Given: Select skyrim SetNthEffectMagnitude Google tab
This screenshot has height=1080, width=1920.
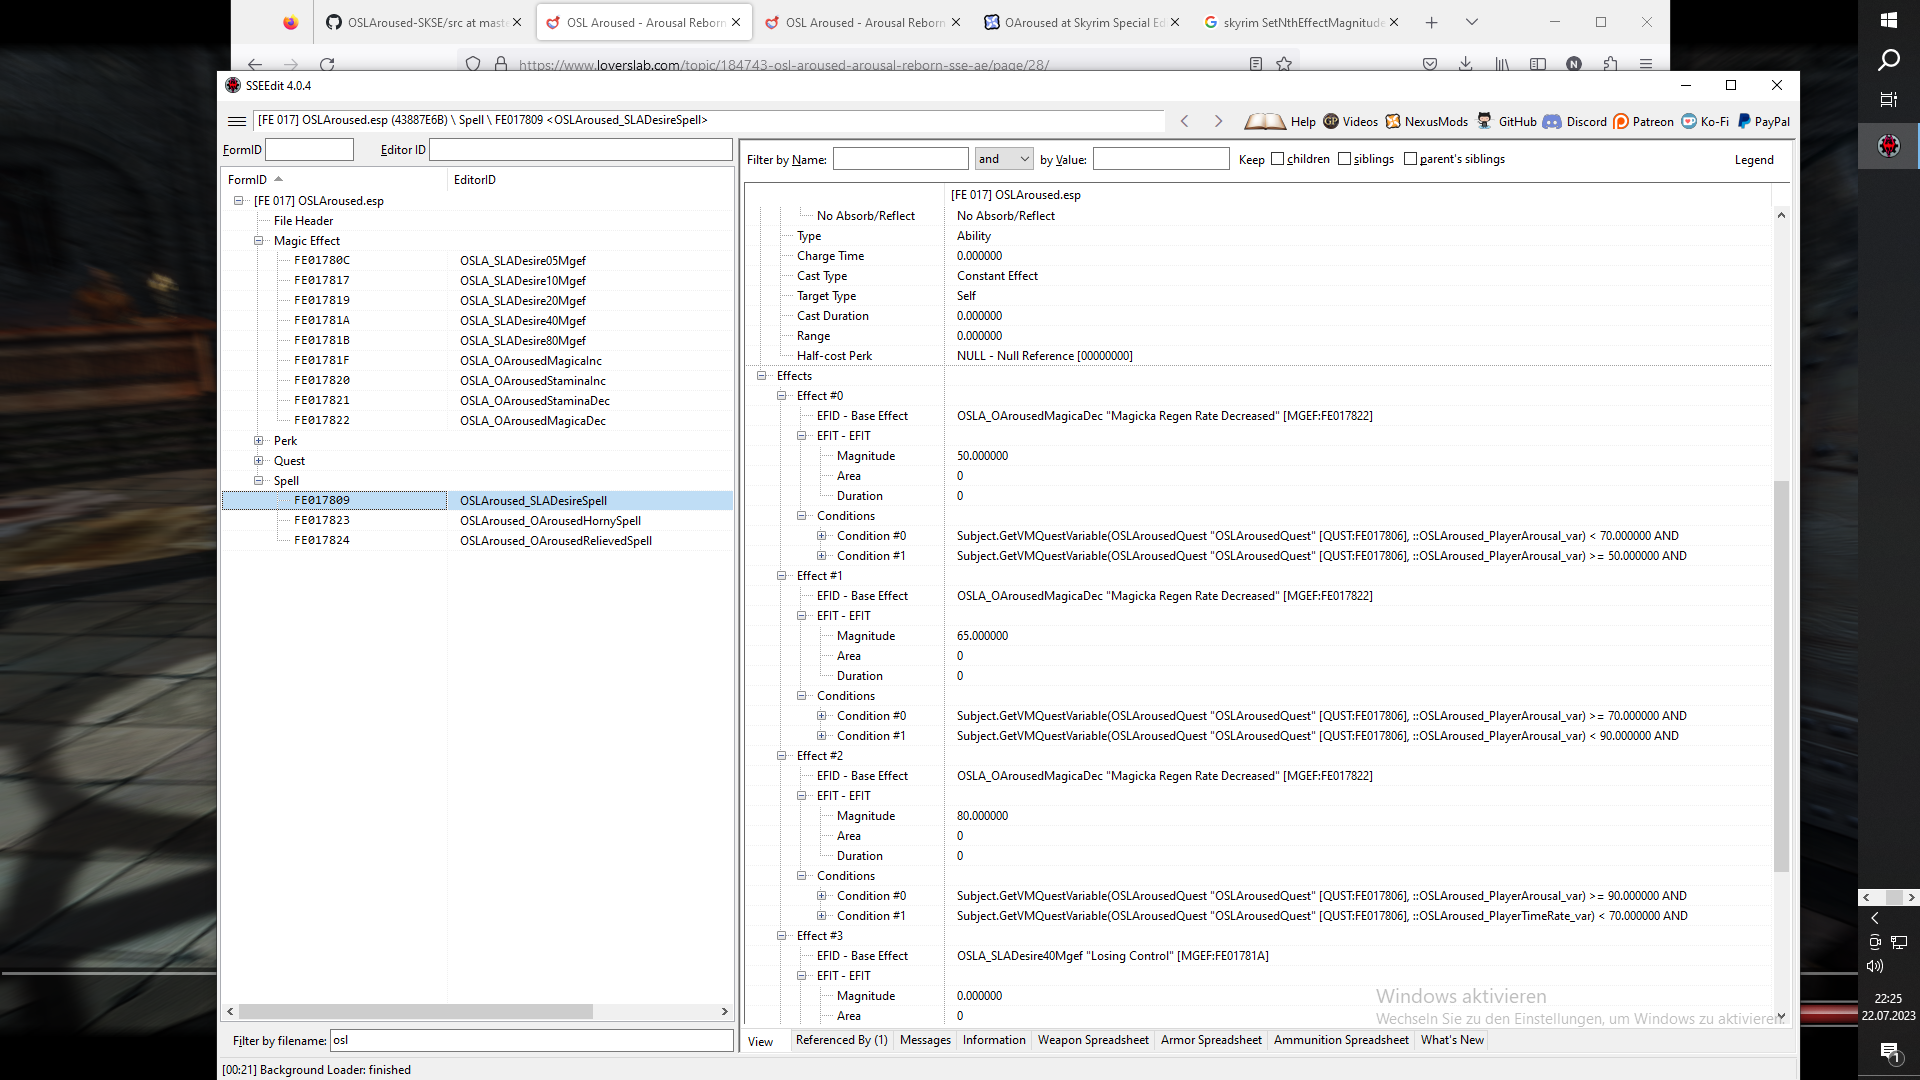Looking at the screenshot, I should tap(1300, 22).
